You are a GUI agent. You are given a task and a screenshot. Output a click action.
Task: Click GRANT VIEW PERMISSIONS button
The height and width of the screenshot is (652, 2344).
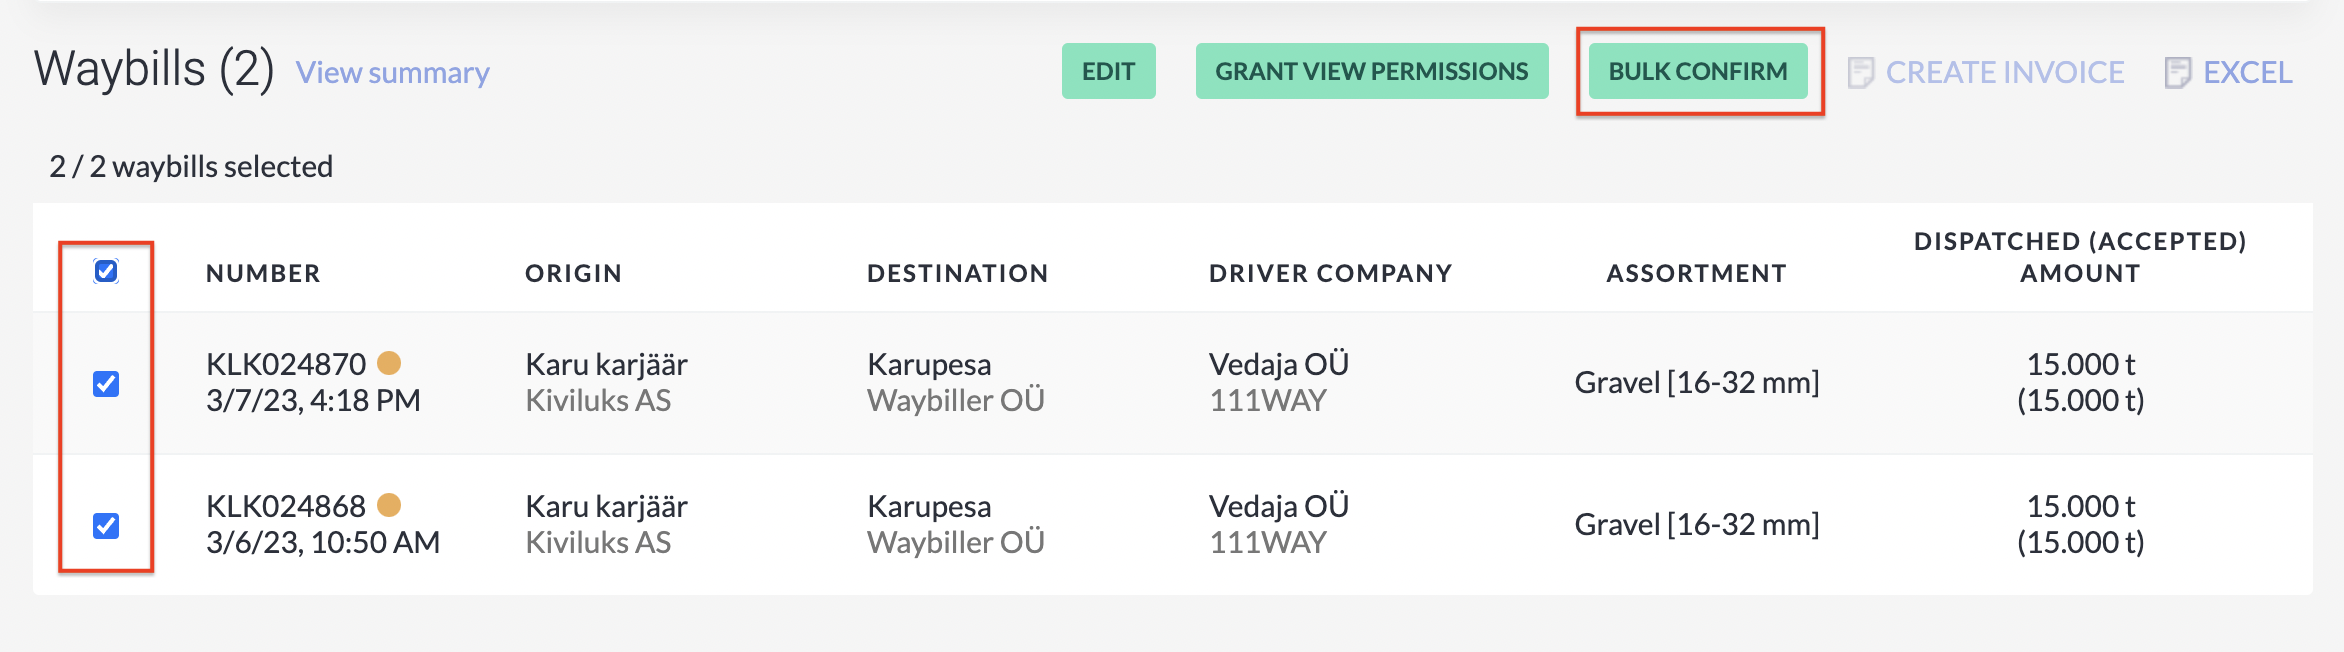[x=1372, y=71]
